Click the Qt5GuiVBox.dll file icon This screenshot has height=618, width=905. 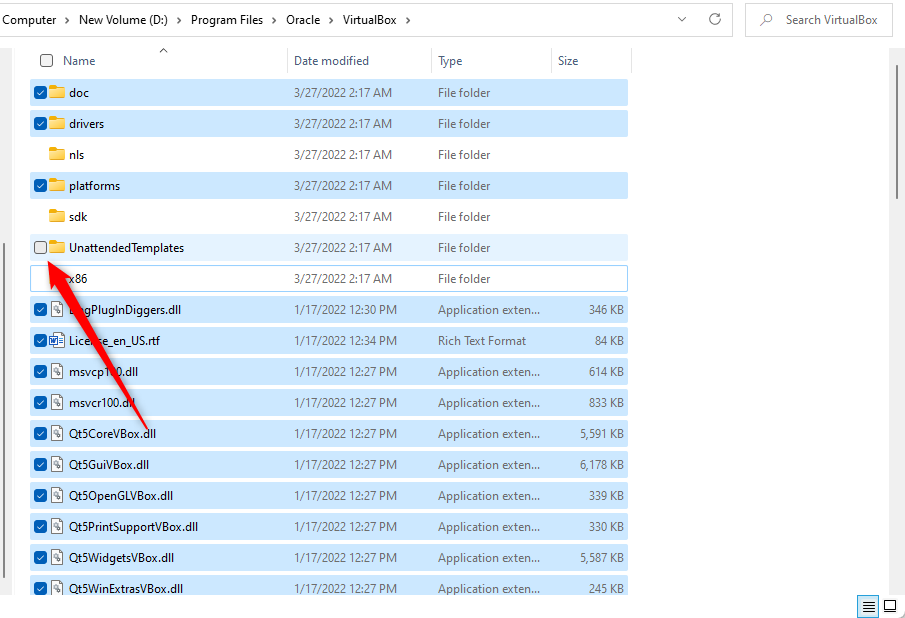coord(57,465)
